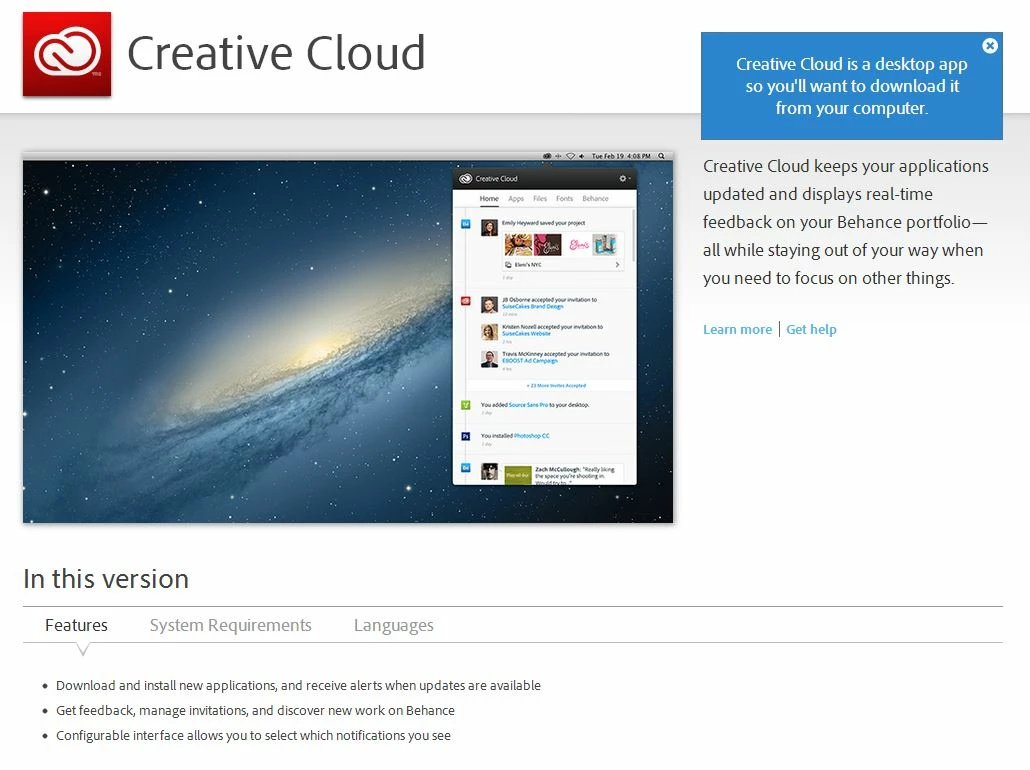Click the 'Configurable interface' bullet text

coord(254,736)
